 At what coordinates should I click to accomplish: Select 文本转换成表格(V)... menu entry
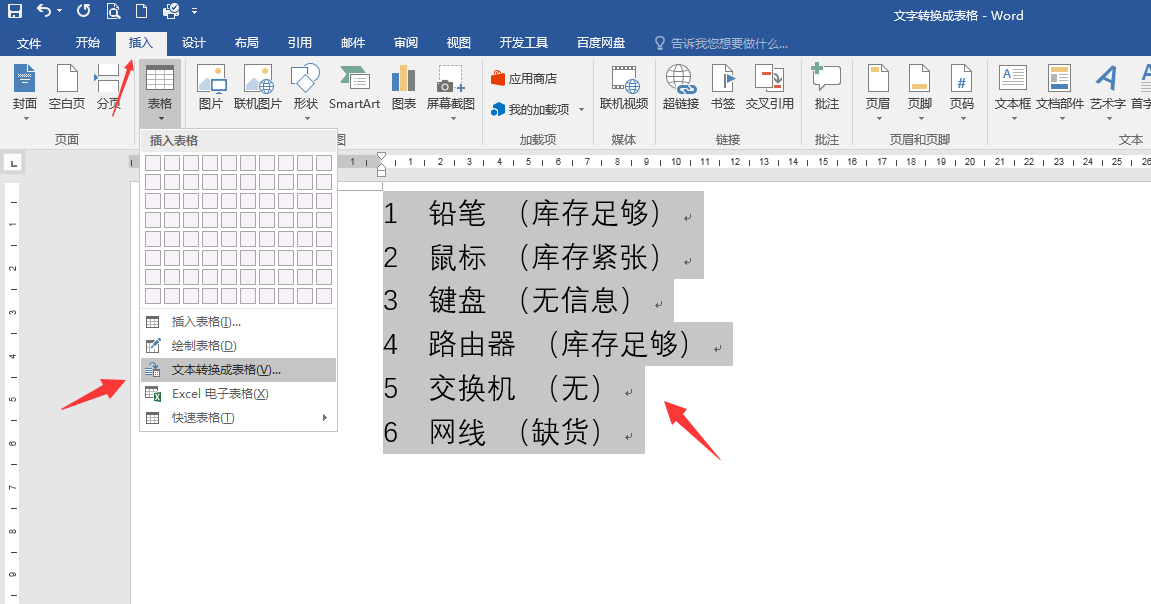(239, 370)
